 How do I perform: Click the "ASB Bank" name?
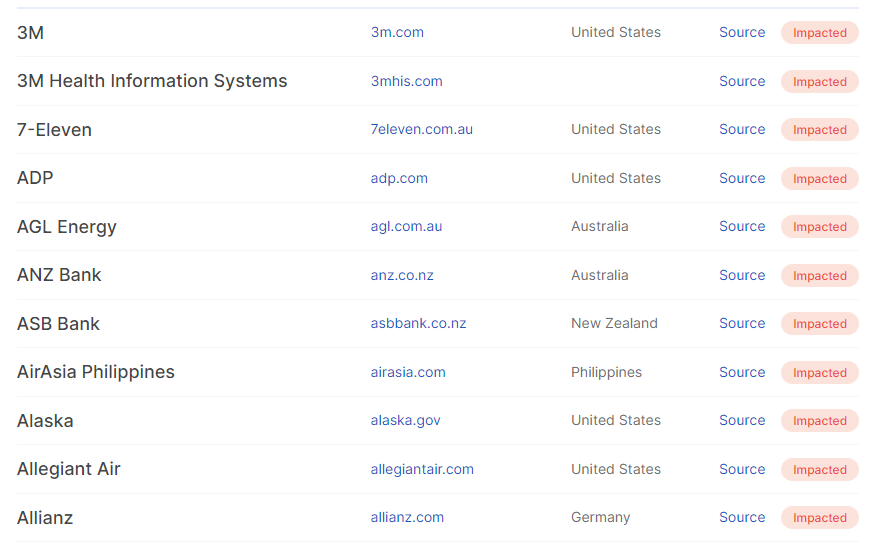click(x=58, y=324)
